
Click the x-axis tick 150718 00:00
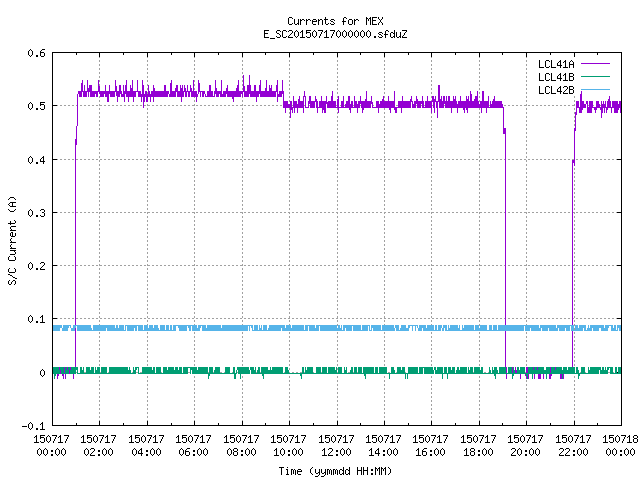[620, 445]
